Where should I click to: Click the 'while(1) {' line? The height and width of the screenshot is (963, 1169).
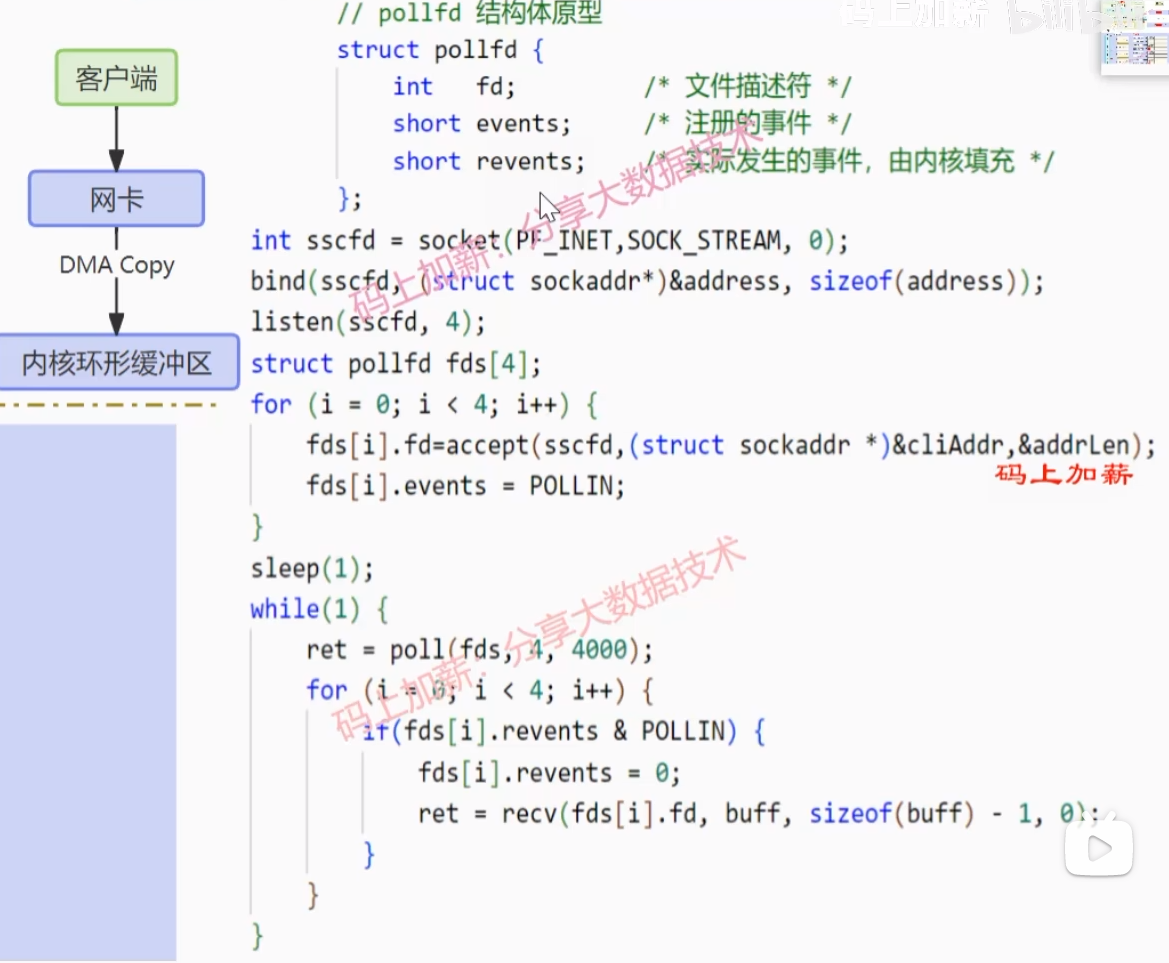[319, 609]
